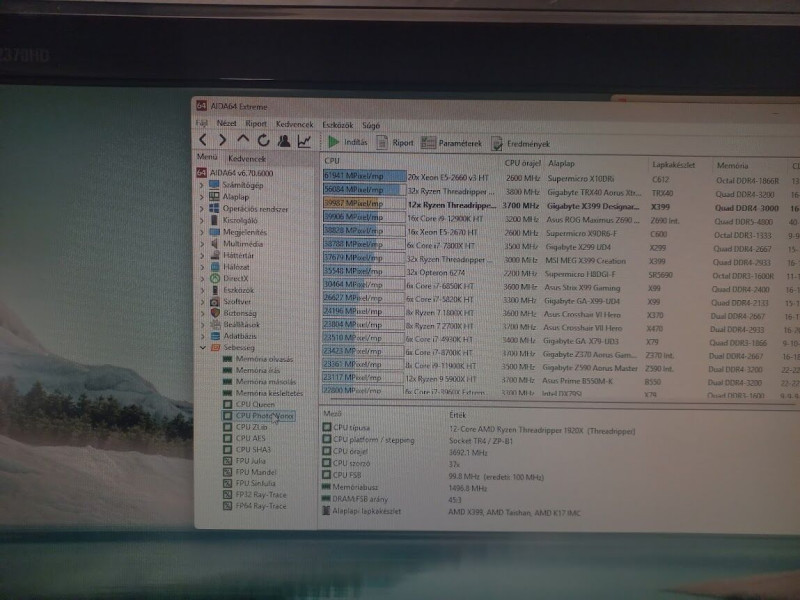
Task: Open the Riport menu in menu bar
Action: 256,124
